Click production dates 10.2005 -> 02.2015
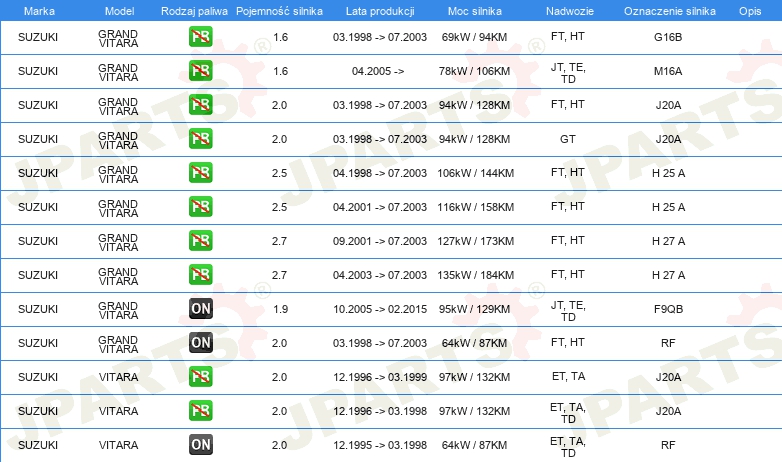Viewport: 782px width, 462px height. pos(380,309)
